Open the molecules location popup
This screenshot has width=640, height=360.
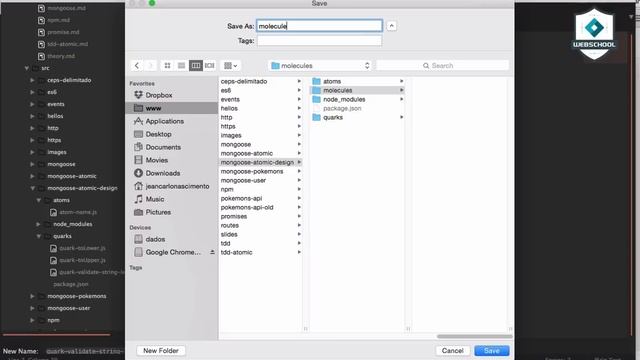(320, 65)
